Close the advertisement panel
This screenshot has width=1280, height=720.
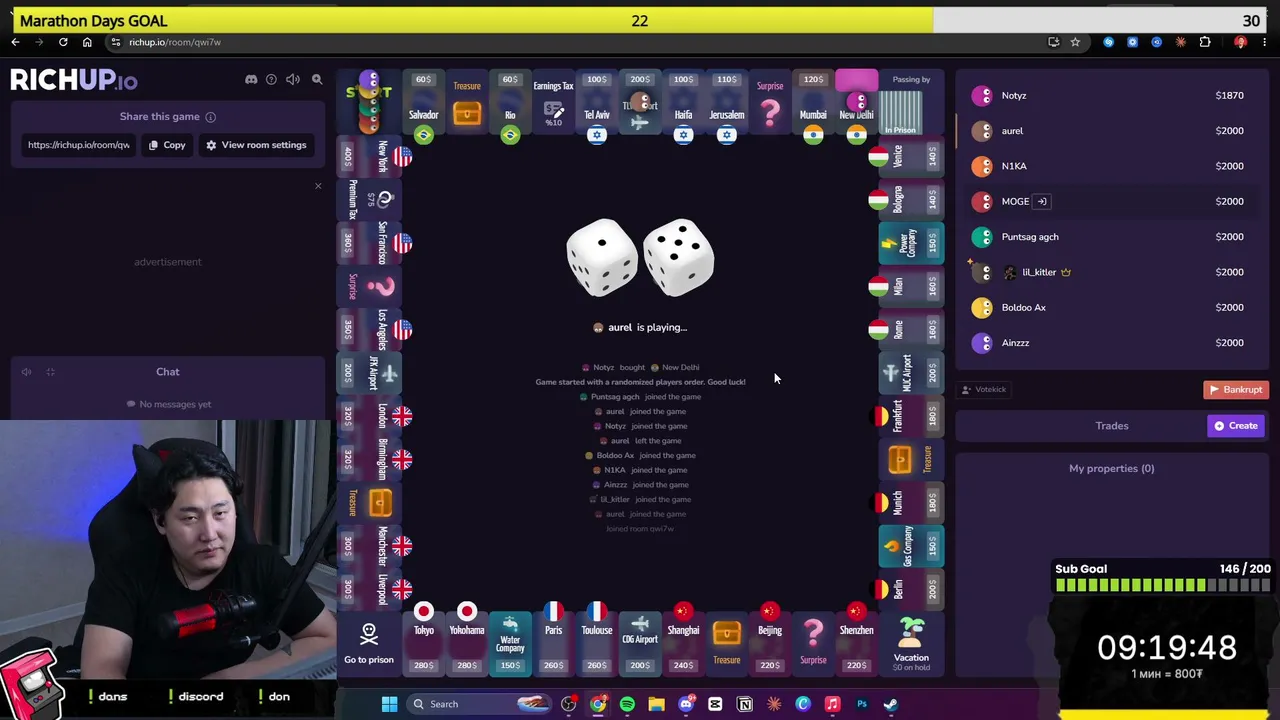318,186
